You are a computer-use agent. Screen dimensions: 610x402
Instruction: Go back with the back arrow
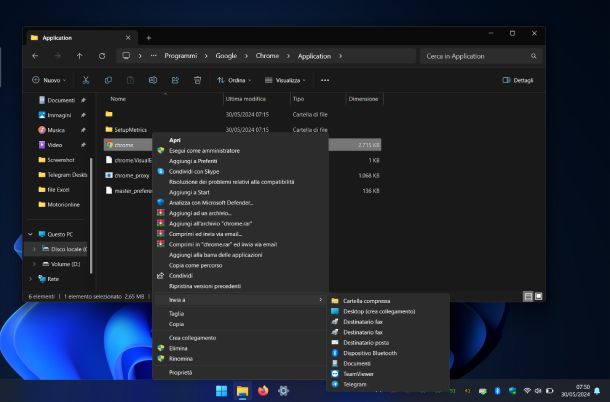click(35, 56)
